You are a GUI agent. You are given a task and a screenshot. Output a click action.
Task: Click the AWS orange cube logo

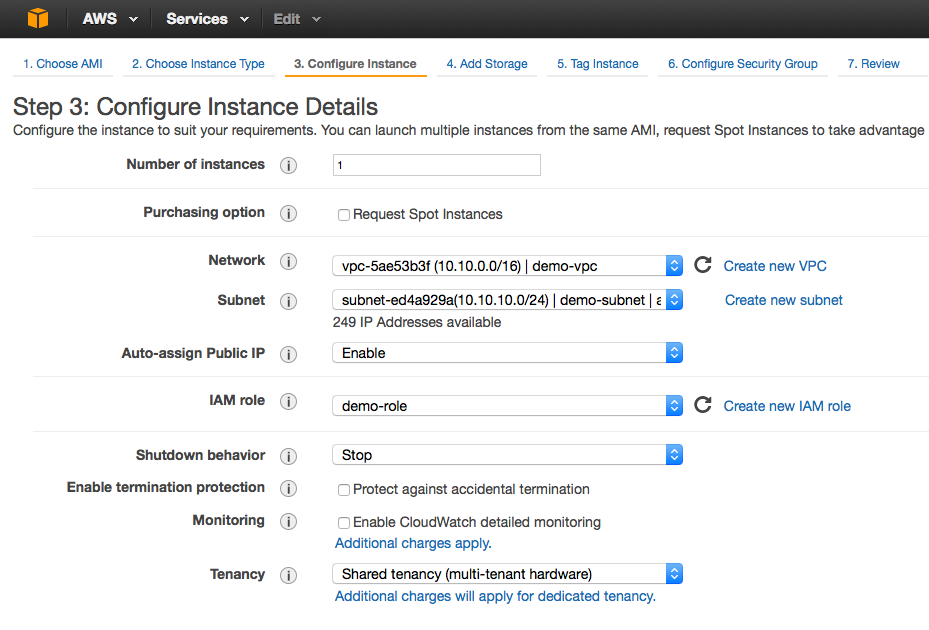click(38, 18)
